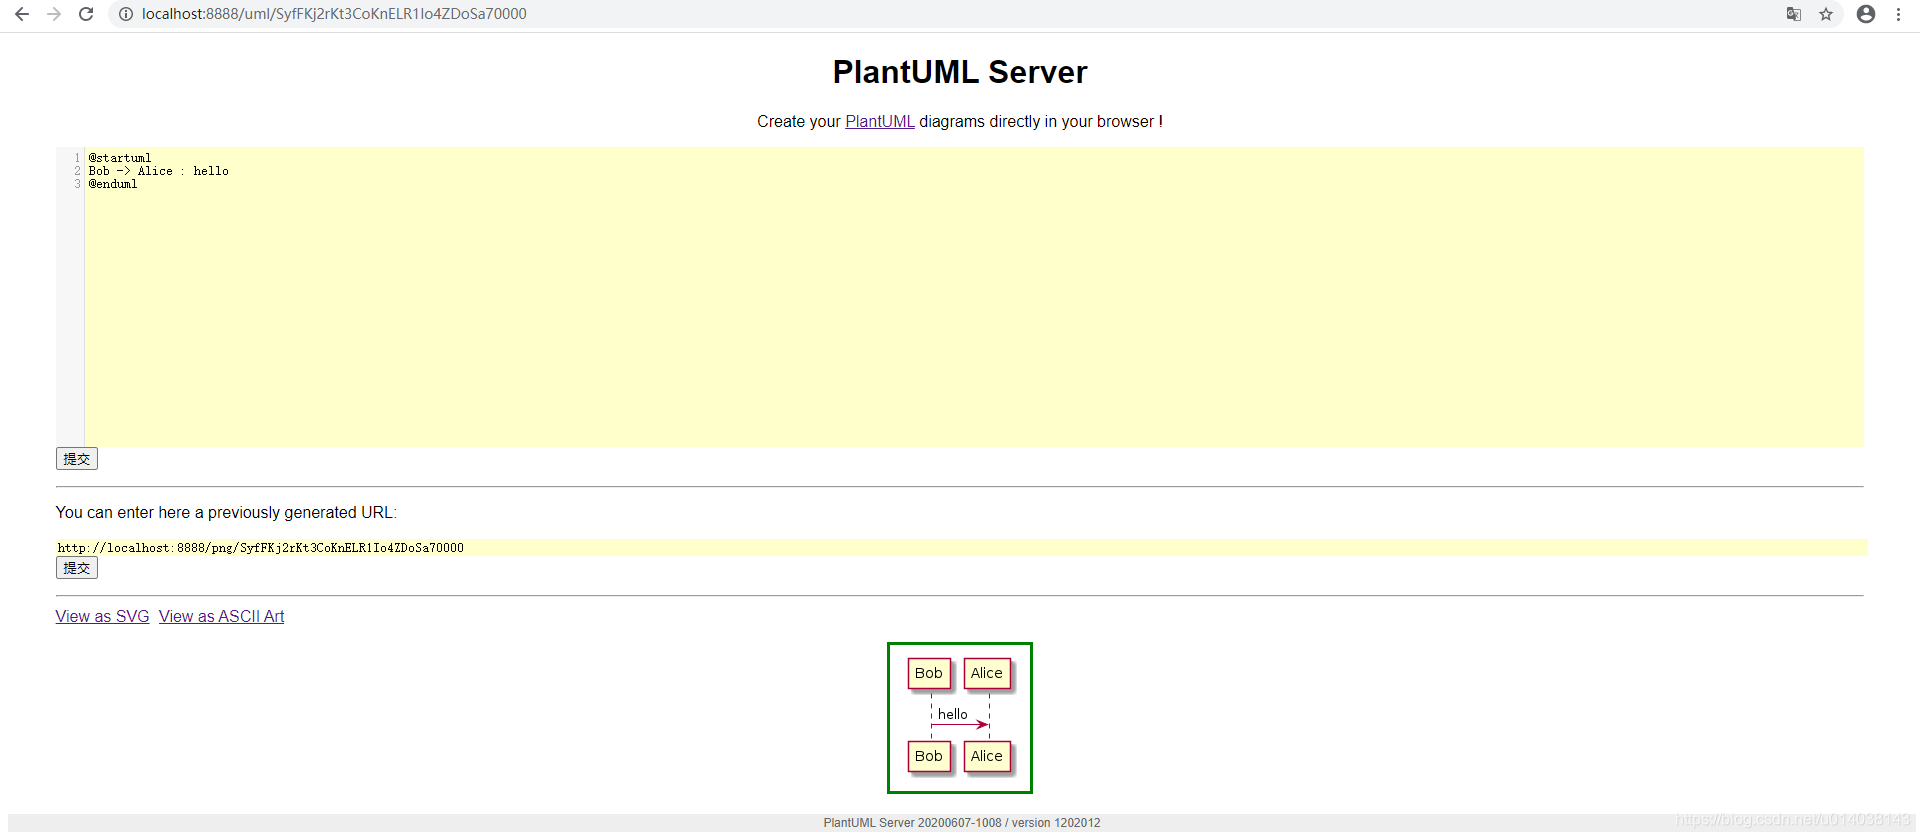Bookmark this page with star icon
The image size is (1920, 838).
(1826, 14)
